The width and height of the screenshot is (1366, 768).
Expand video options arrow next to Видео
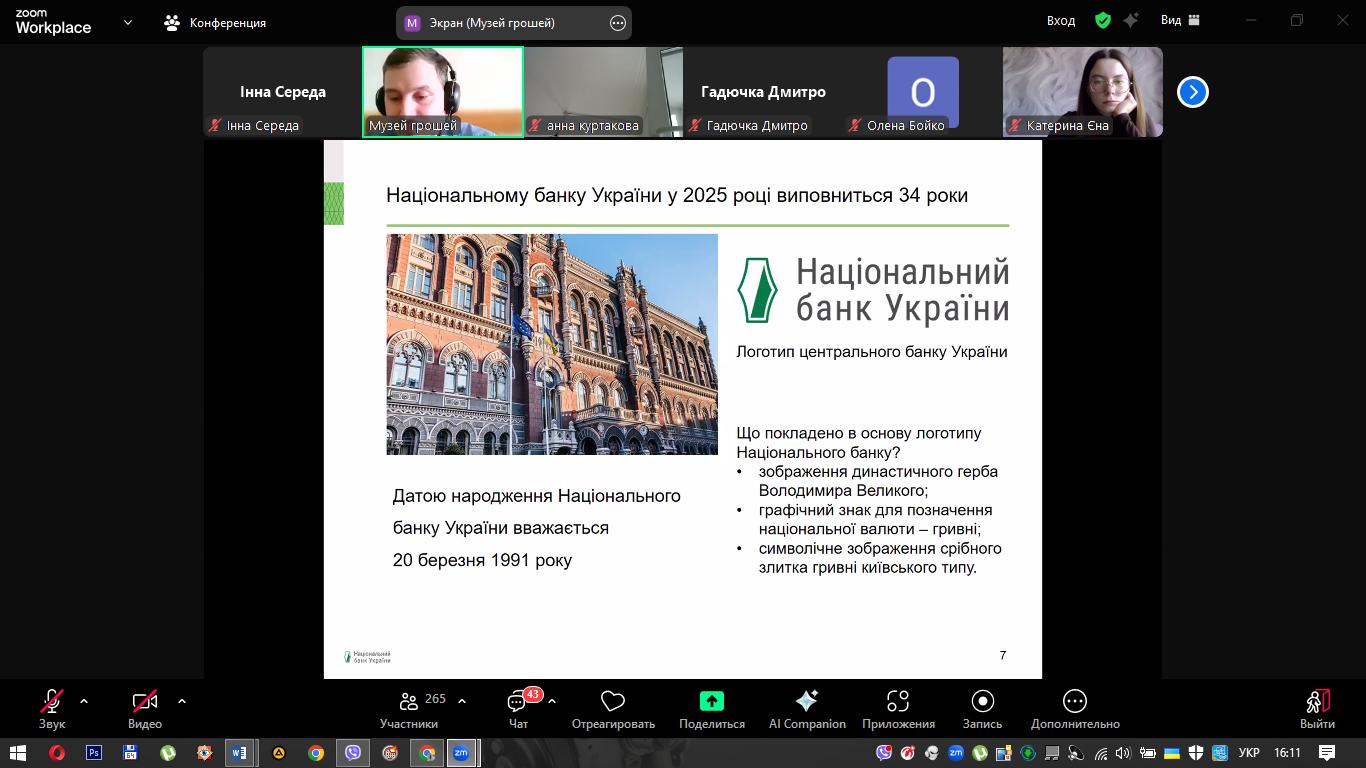(x=181, y=701)
